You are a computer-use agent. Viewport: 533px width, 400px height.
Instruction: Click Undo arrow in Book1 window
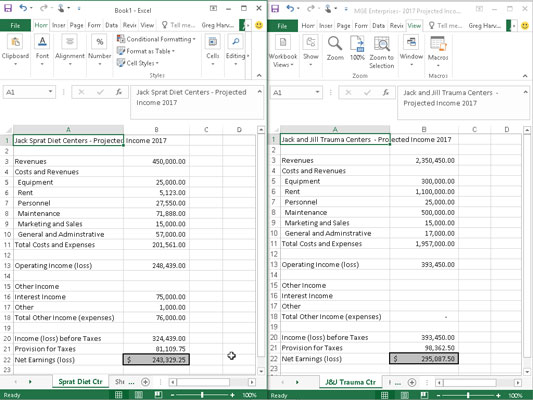pos(23,8)
